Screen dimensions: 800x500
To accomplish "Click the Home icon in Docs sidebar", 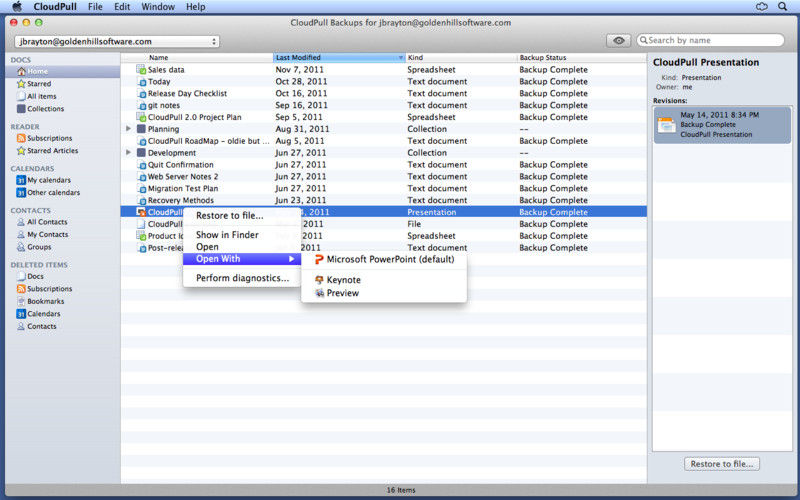I will click(21, 71).
